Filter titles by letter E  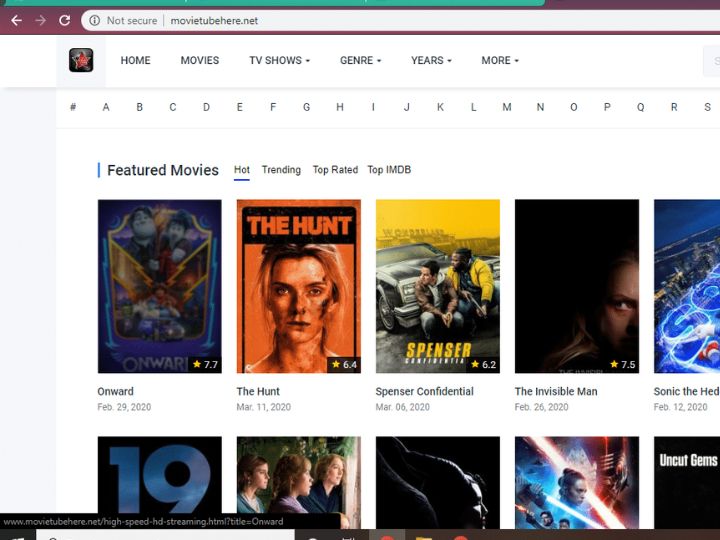pyautogui.click(x=240, y=107)
